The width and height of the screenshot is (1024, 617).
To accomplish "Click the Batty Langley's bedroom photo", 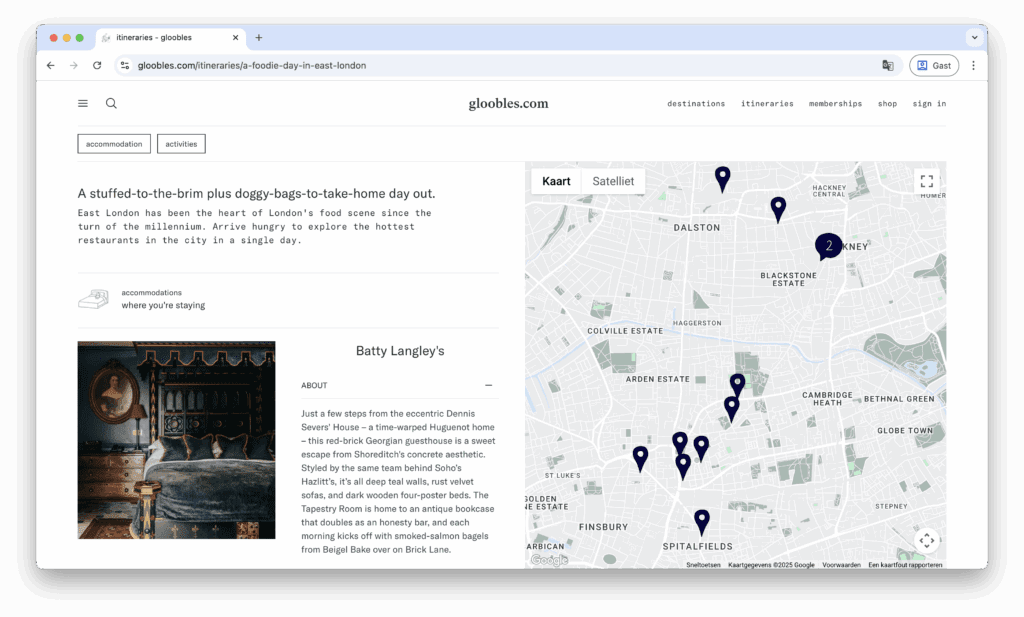I will 176,440.
